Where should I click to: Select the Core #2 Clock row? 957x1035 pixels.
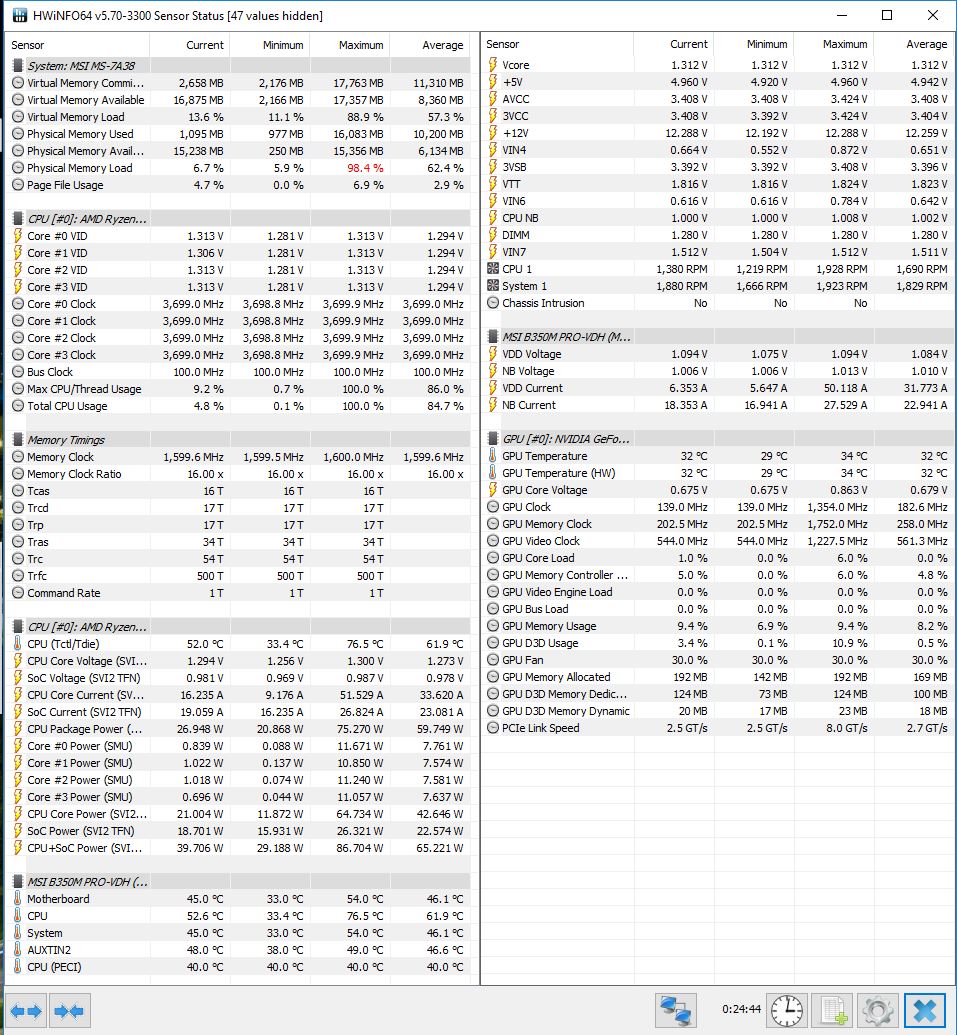pyautogui.click(x=240, y=338)
